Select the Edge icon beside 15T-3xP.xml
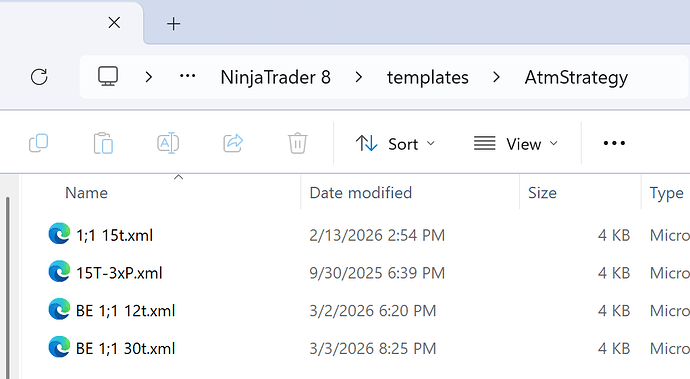Image resolution: width=690 pixels, height=379 pixels. coord(59,271)
